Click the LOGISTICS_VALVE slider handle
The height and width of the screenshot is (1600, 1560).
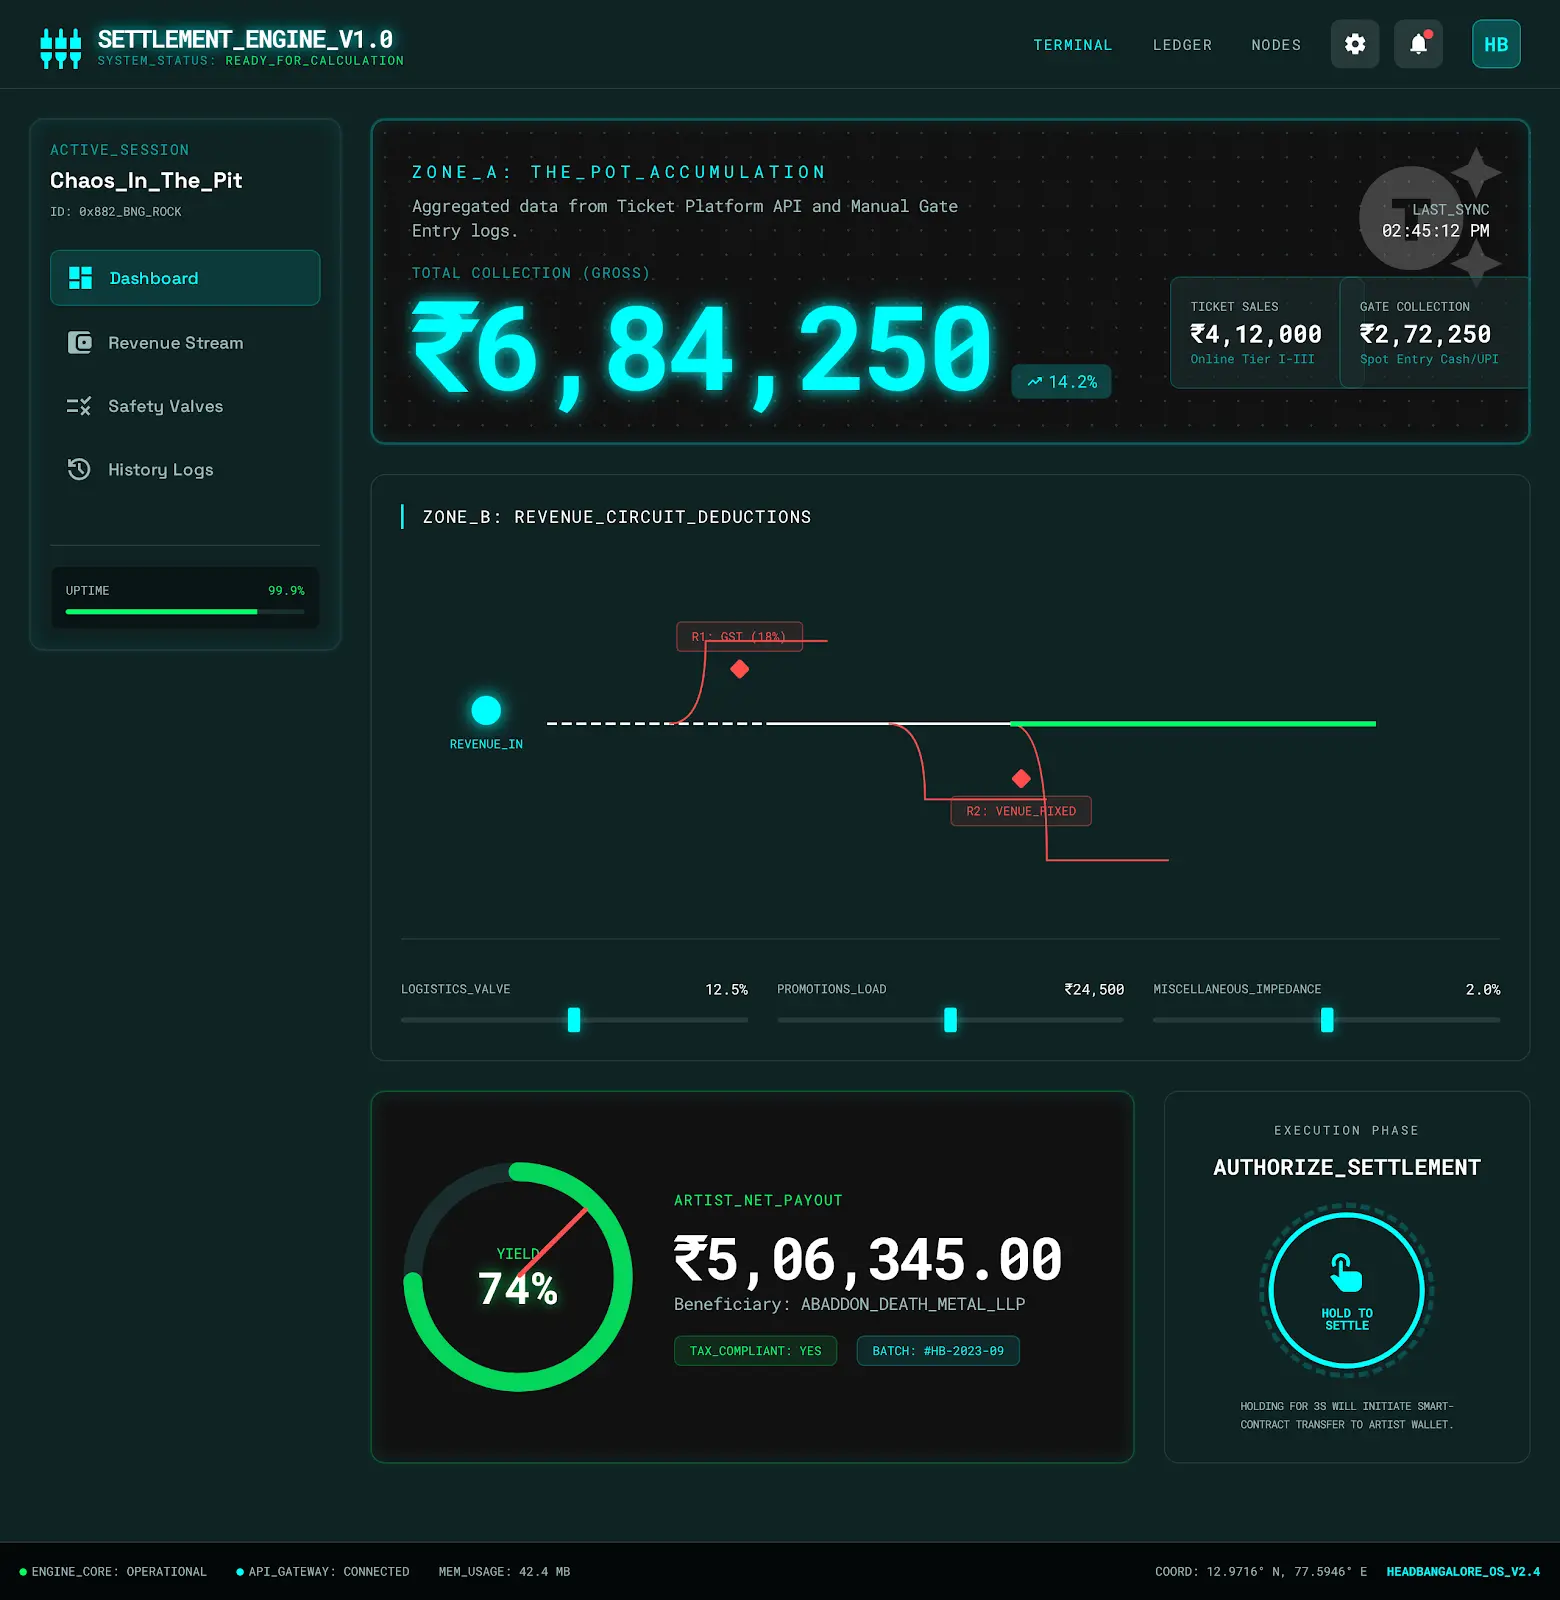point(574,1020)
